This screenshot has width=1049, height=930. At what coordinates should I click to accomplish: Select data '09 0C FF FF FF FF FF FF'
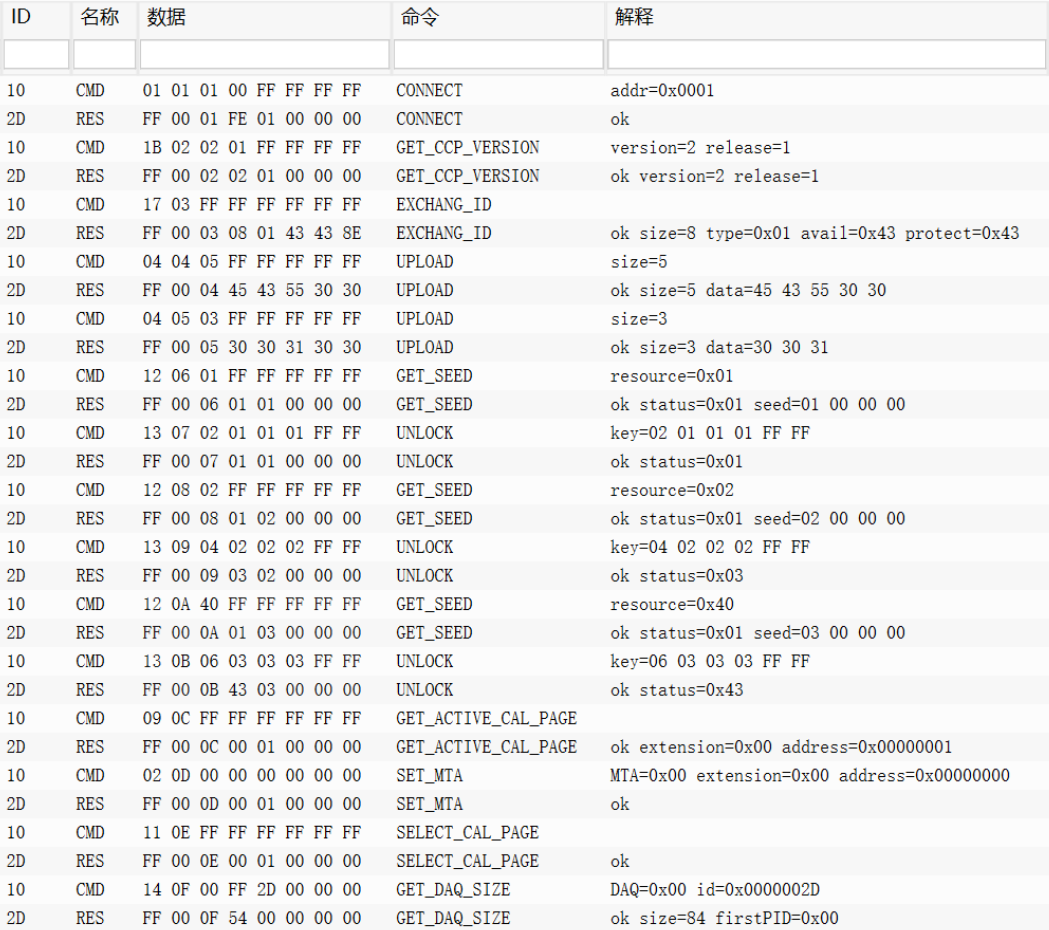[x=252, y=719]
